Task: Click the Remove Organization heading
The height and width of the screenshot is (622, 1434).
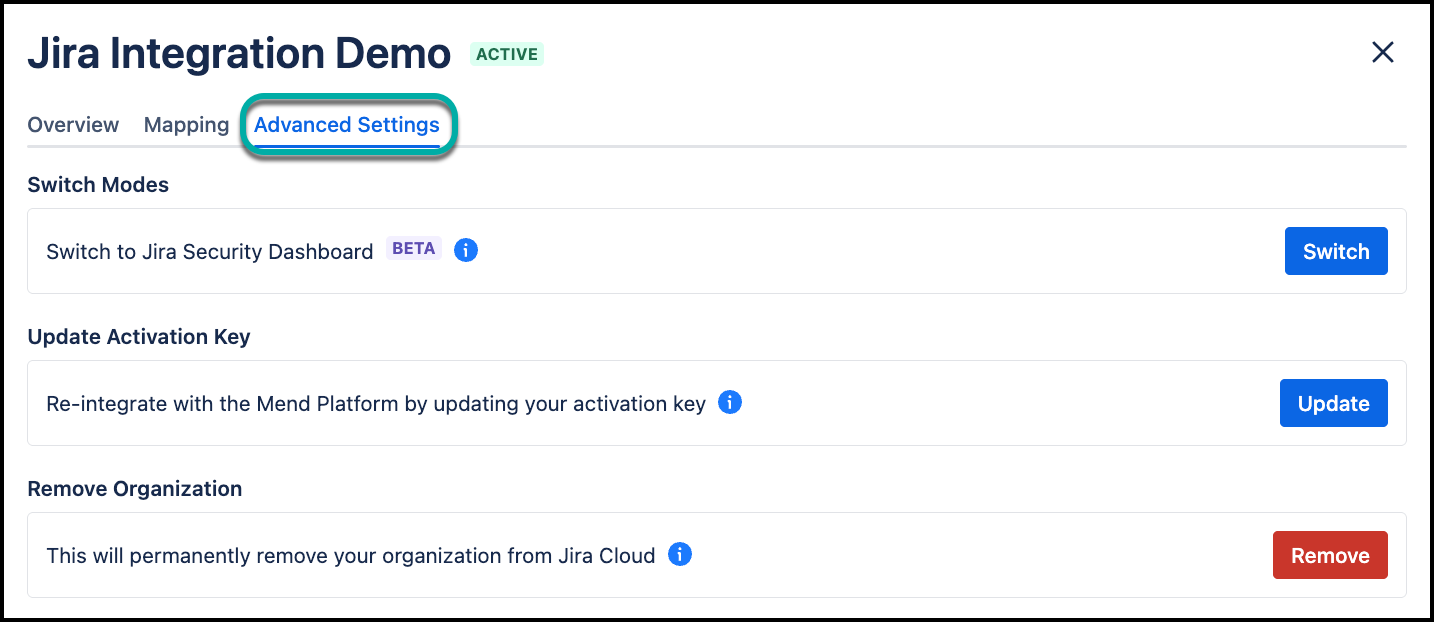Action: (x=135, y=489)
